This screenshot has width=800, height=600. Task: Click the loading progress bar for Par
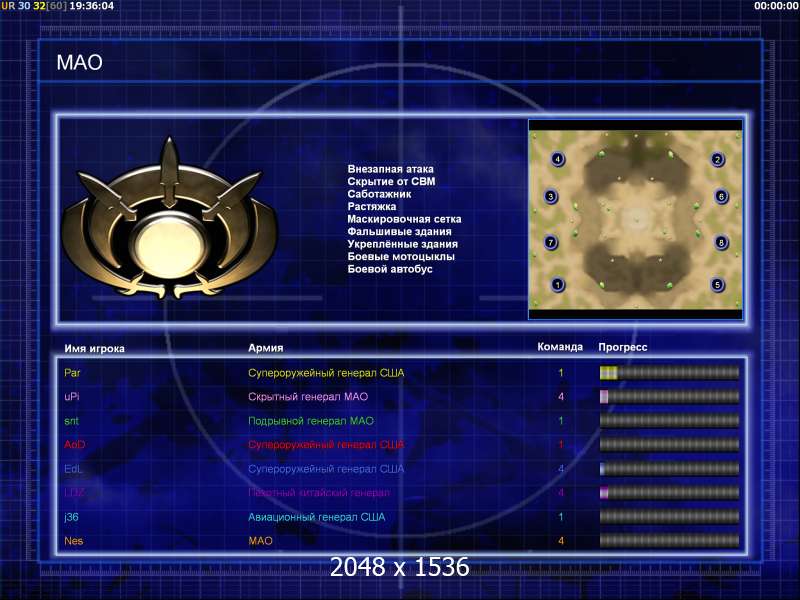669,373
